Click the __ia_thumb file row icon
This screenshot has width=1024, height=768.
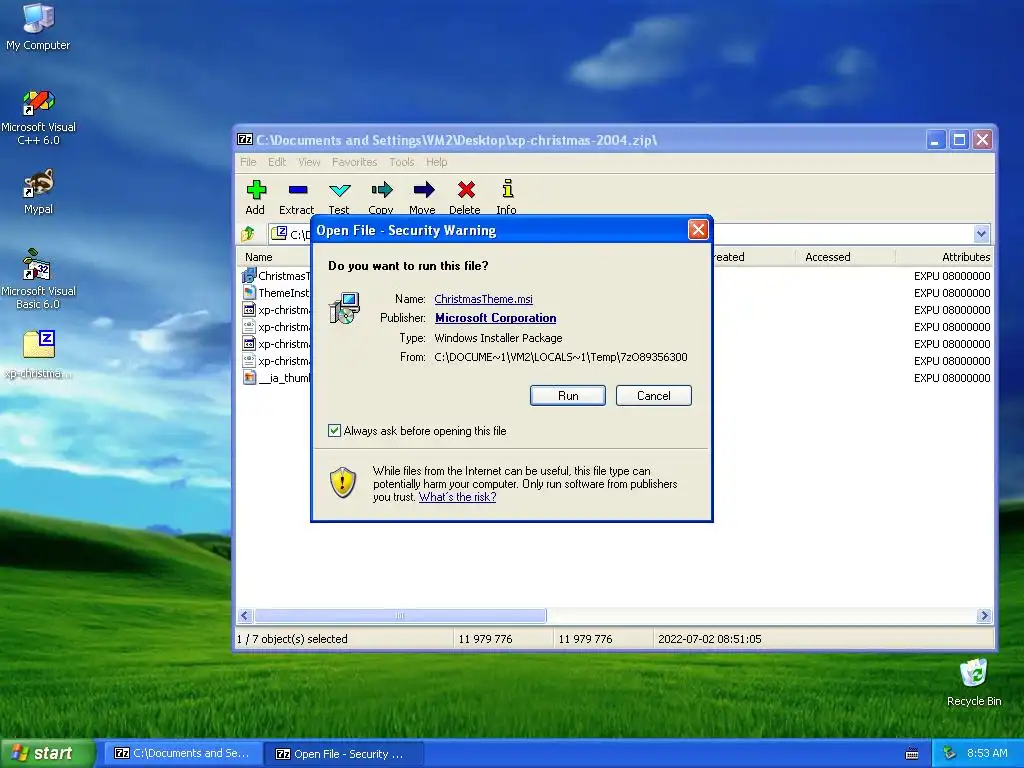coord(249,377)
